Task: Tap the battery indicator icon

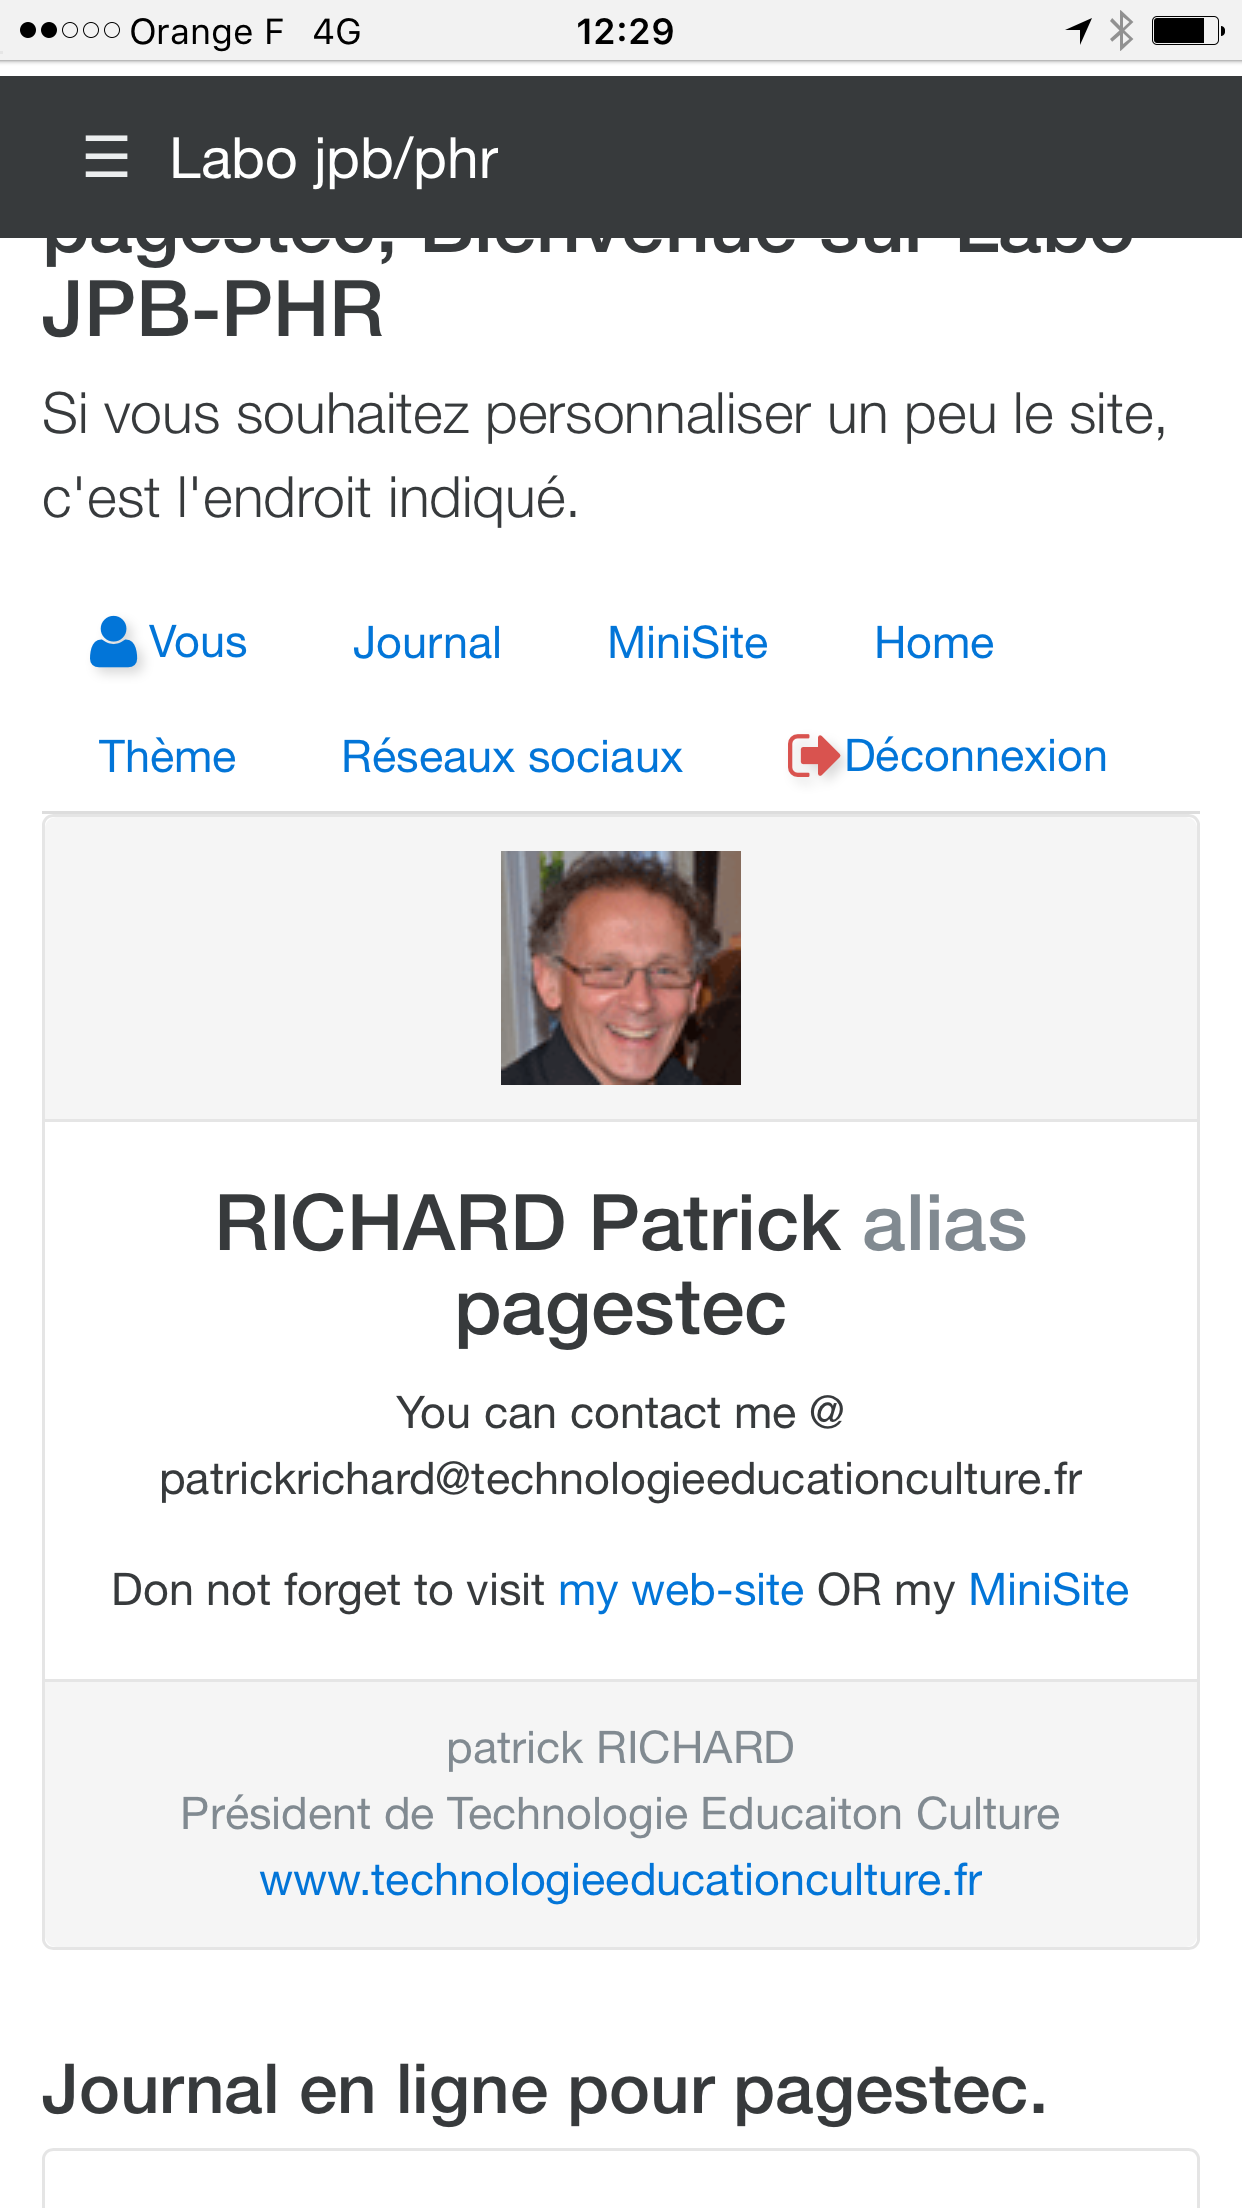Action: [1187, 31]
